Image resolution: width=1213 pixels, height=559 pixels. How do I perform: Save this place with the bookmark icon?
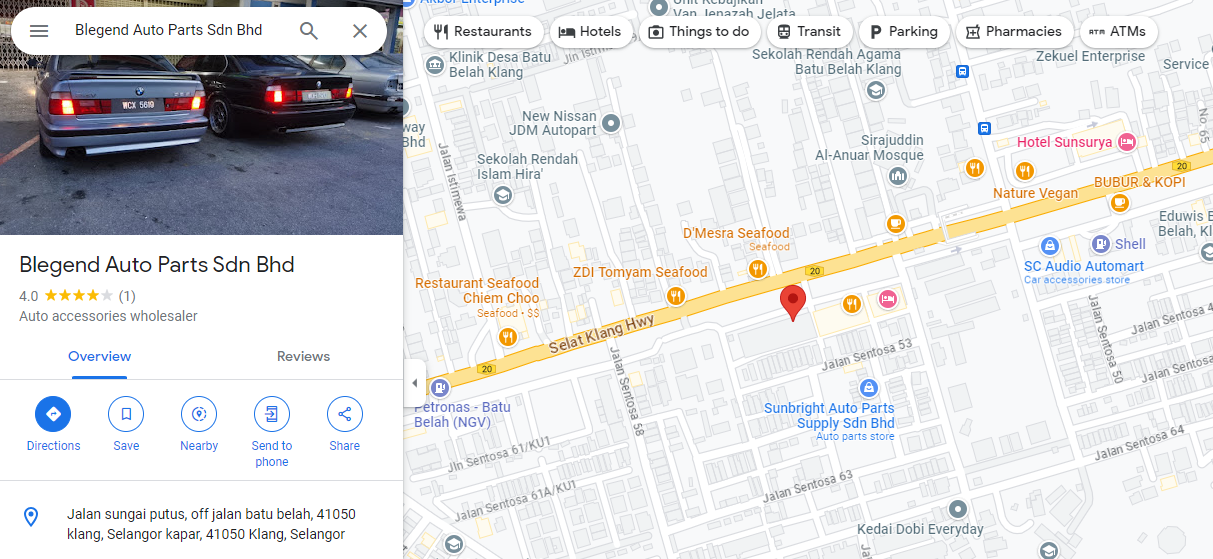(x=126, y=414)
